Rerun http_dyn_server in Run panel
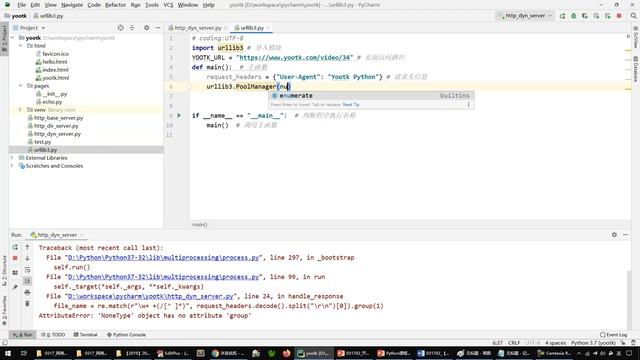Screen dimensions: 640x360 coord(15,247)
